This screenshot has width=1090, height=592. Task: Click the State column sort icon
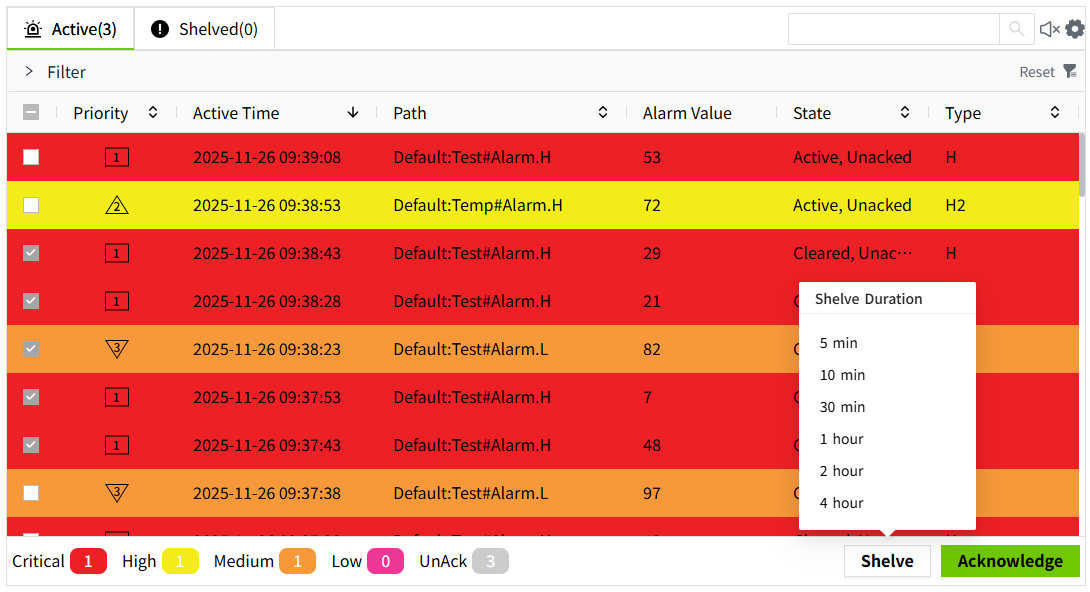[905, 113]
